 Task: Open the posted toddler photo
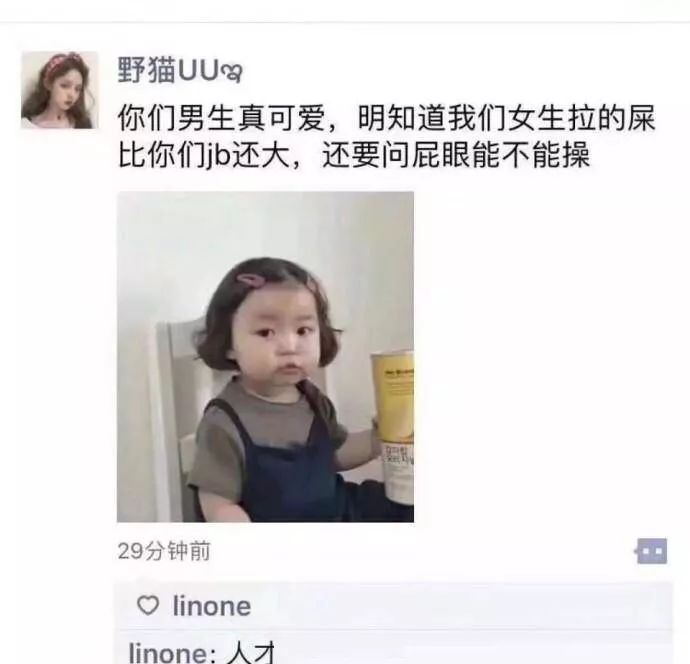(x=265, y=357)
